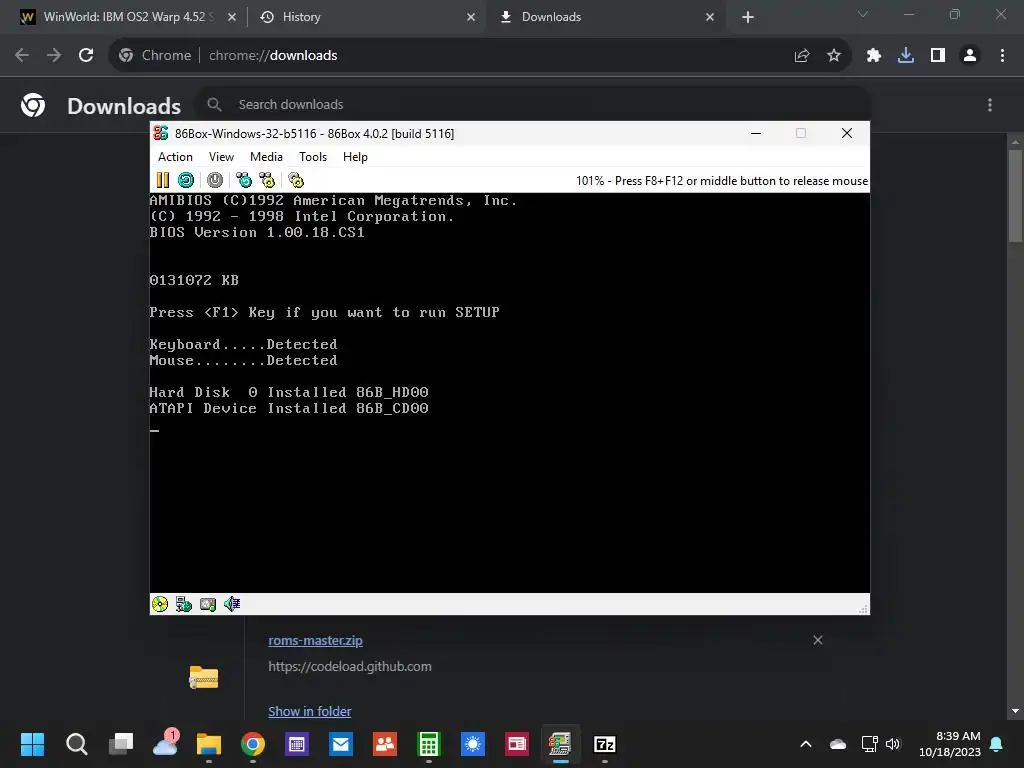Open Chrome tab search chevron
Image resolution: width=1024 pixels, height=768 pixels.
(863, 14)
